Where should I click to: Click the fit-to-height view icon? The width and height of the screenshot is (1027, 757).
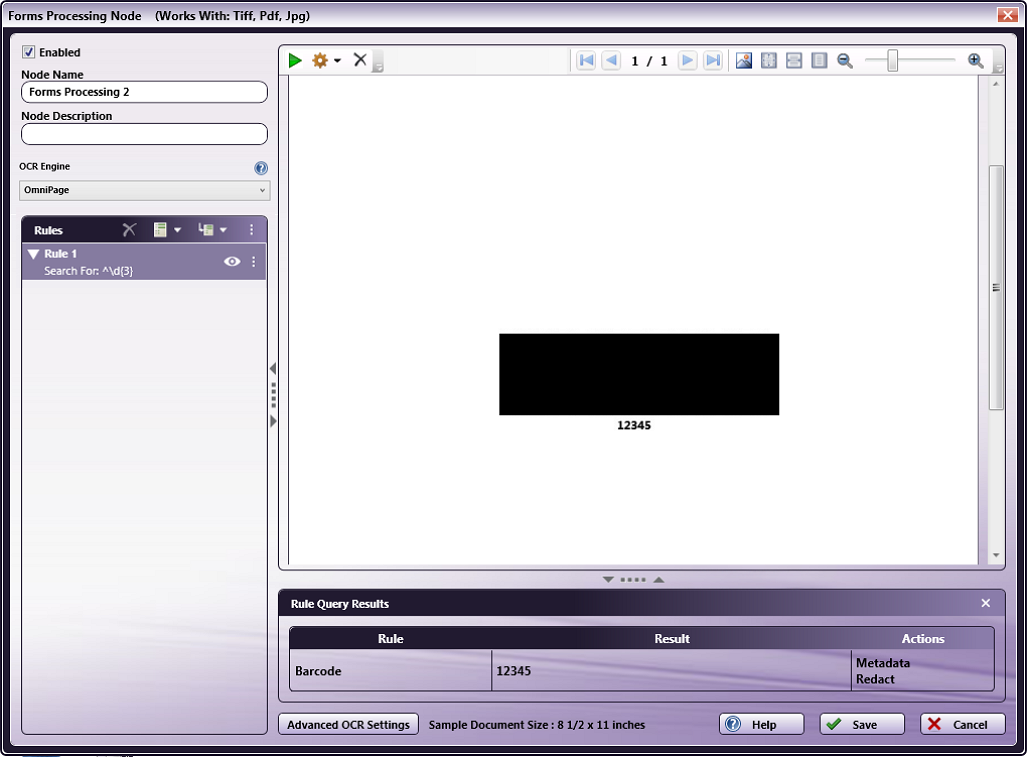[819, 60]
